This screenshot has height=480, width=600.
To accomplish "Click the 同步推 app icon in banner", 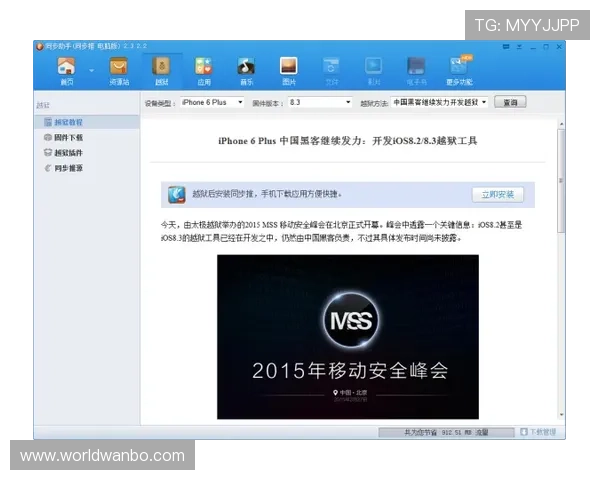I will coord(177,195).
